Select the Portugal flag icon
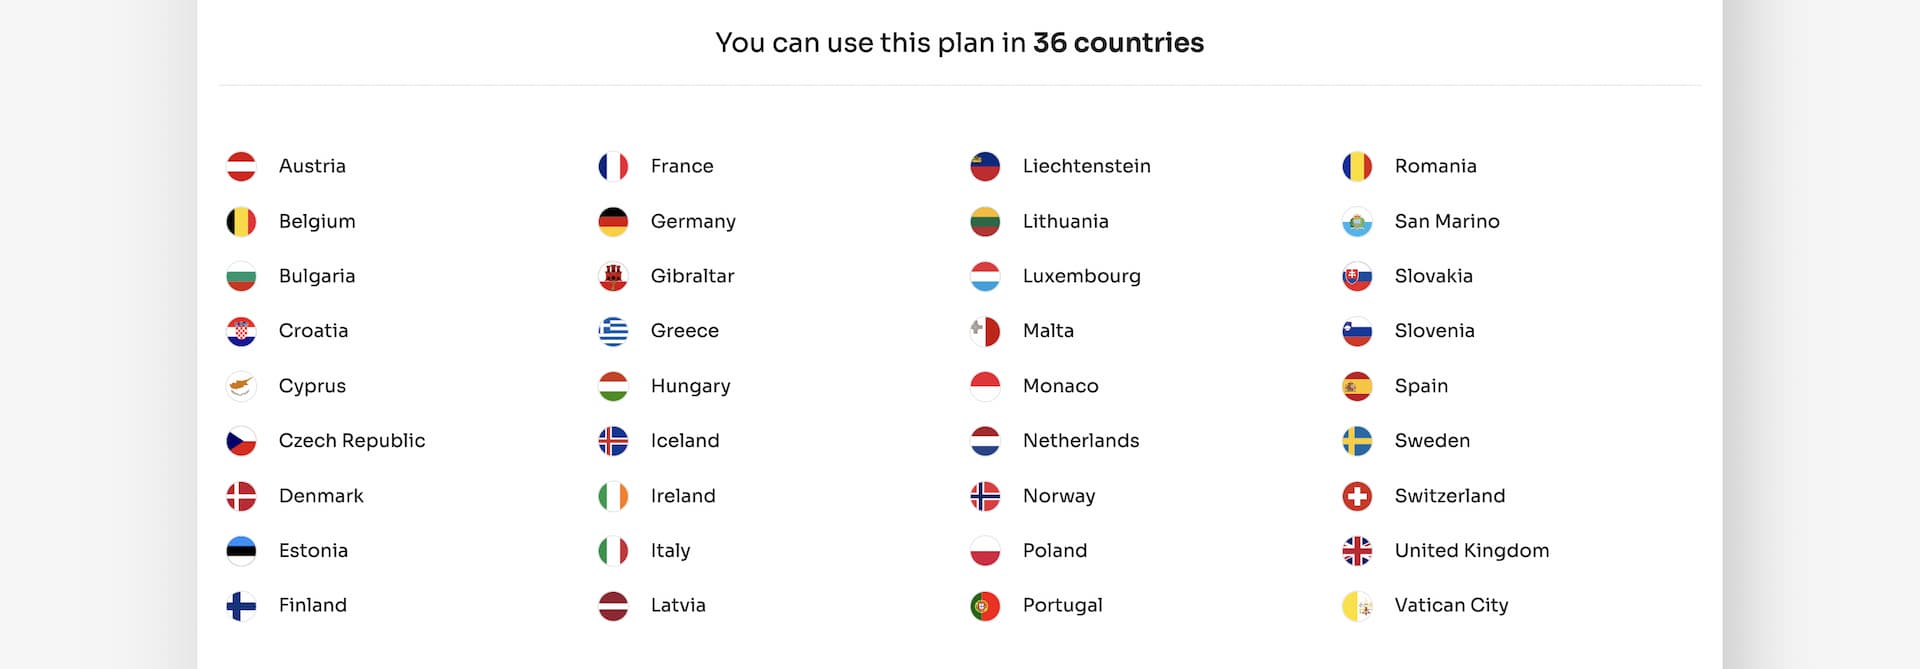 tap(985, 606)
